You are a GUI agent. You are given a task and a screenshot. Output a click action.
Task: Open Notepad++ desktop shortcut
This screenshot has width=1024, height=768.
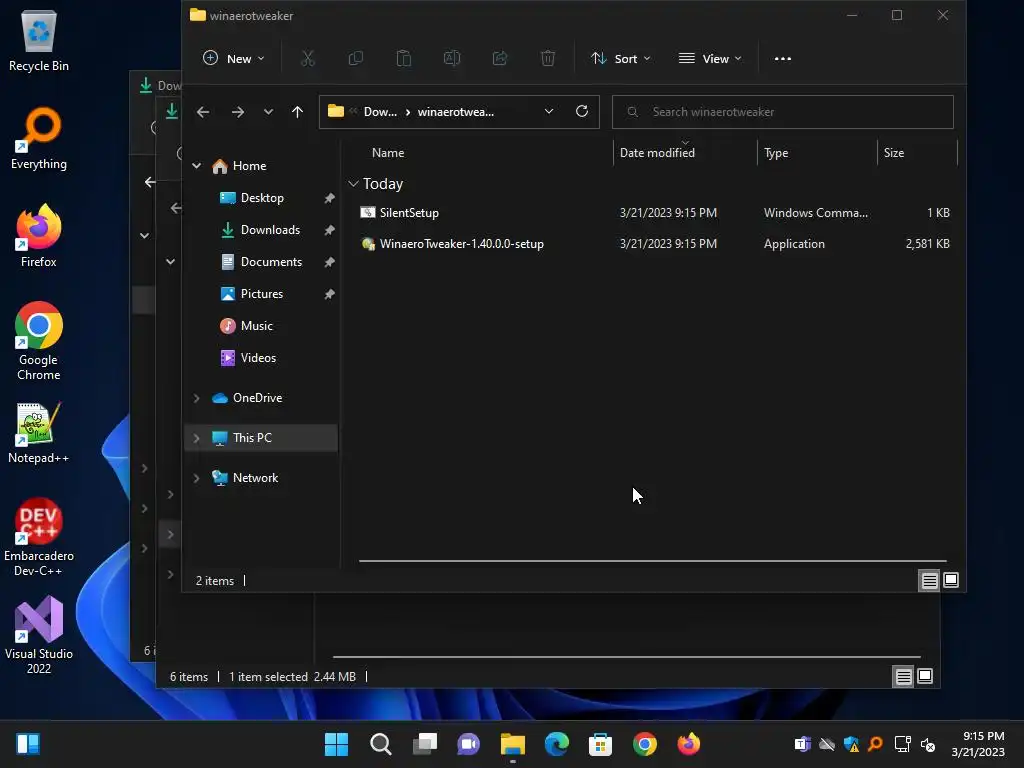coord(39,432)
